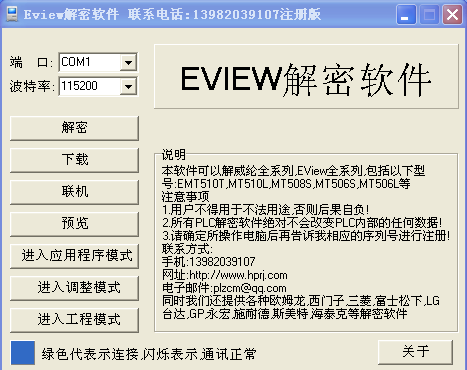Click the 下载 download button
The width and height of the screenshot is (467, 370).
pos(74,160)
